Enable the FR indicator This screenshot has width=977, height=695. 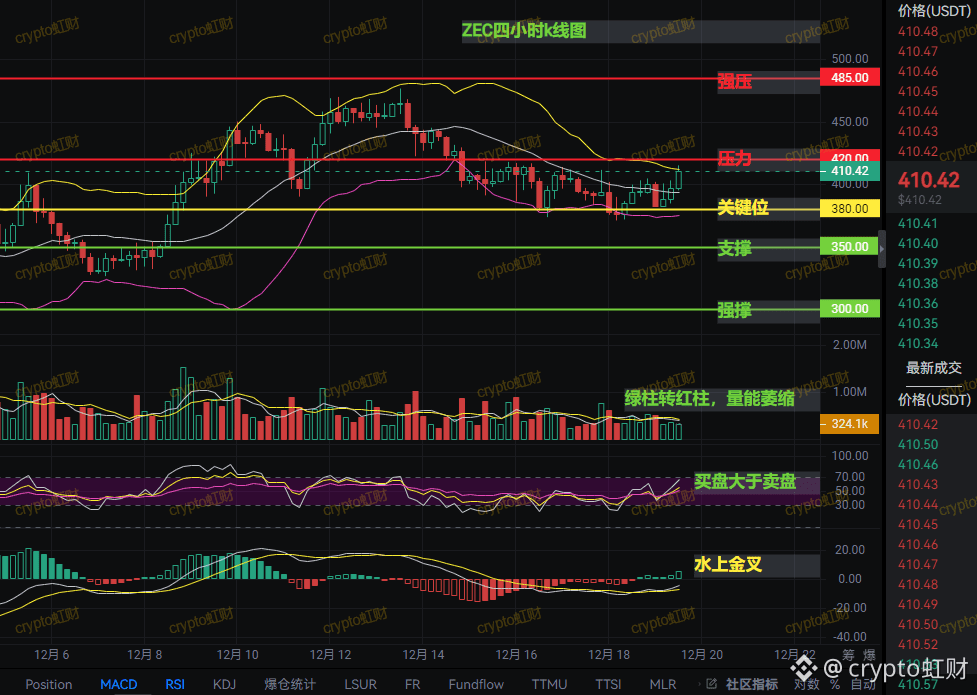[412, 684]
